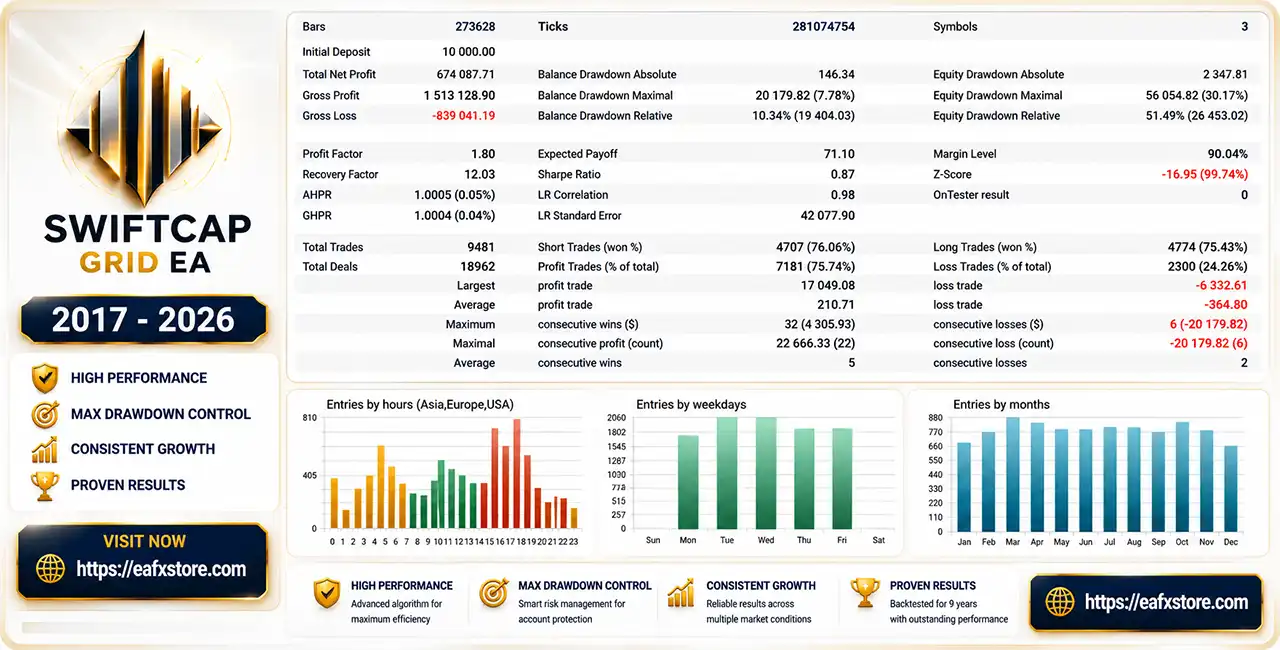Click the target icon beside Max Drawdown Control in sidebar

44,414
